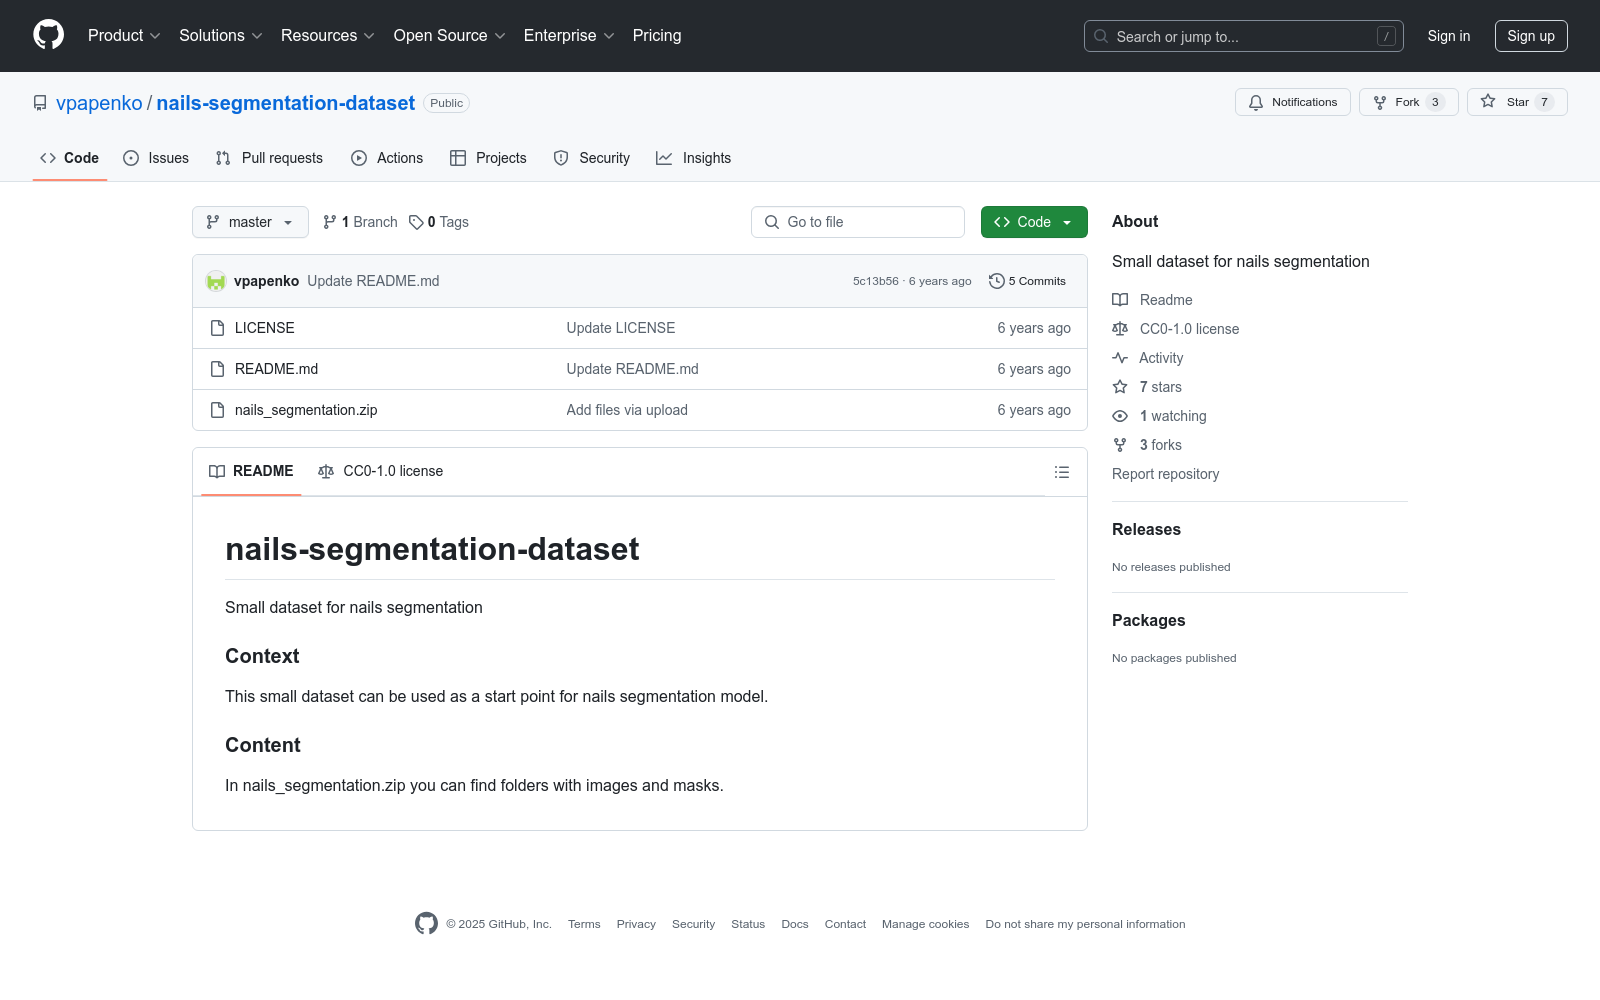The image size is (1600, 1000).
Task: Focus the Go to file input
Action: tap(858, 222)
